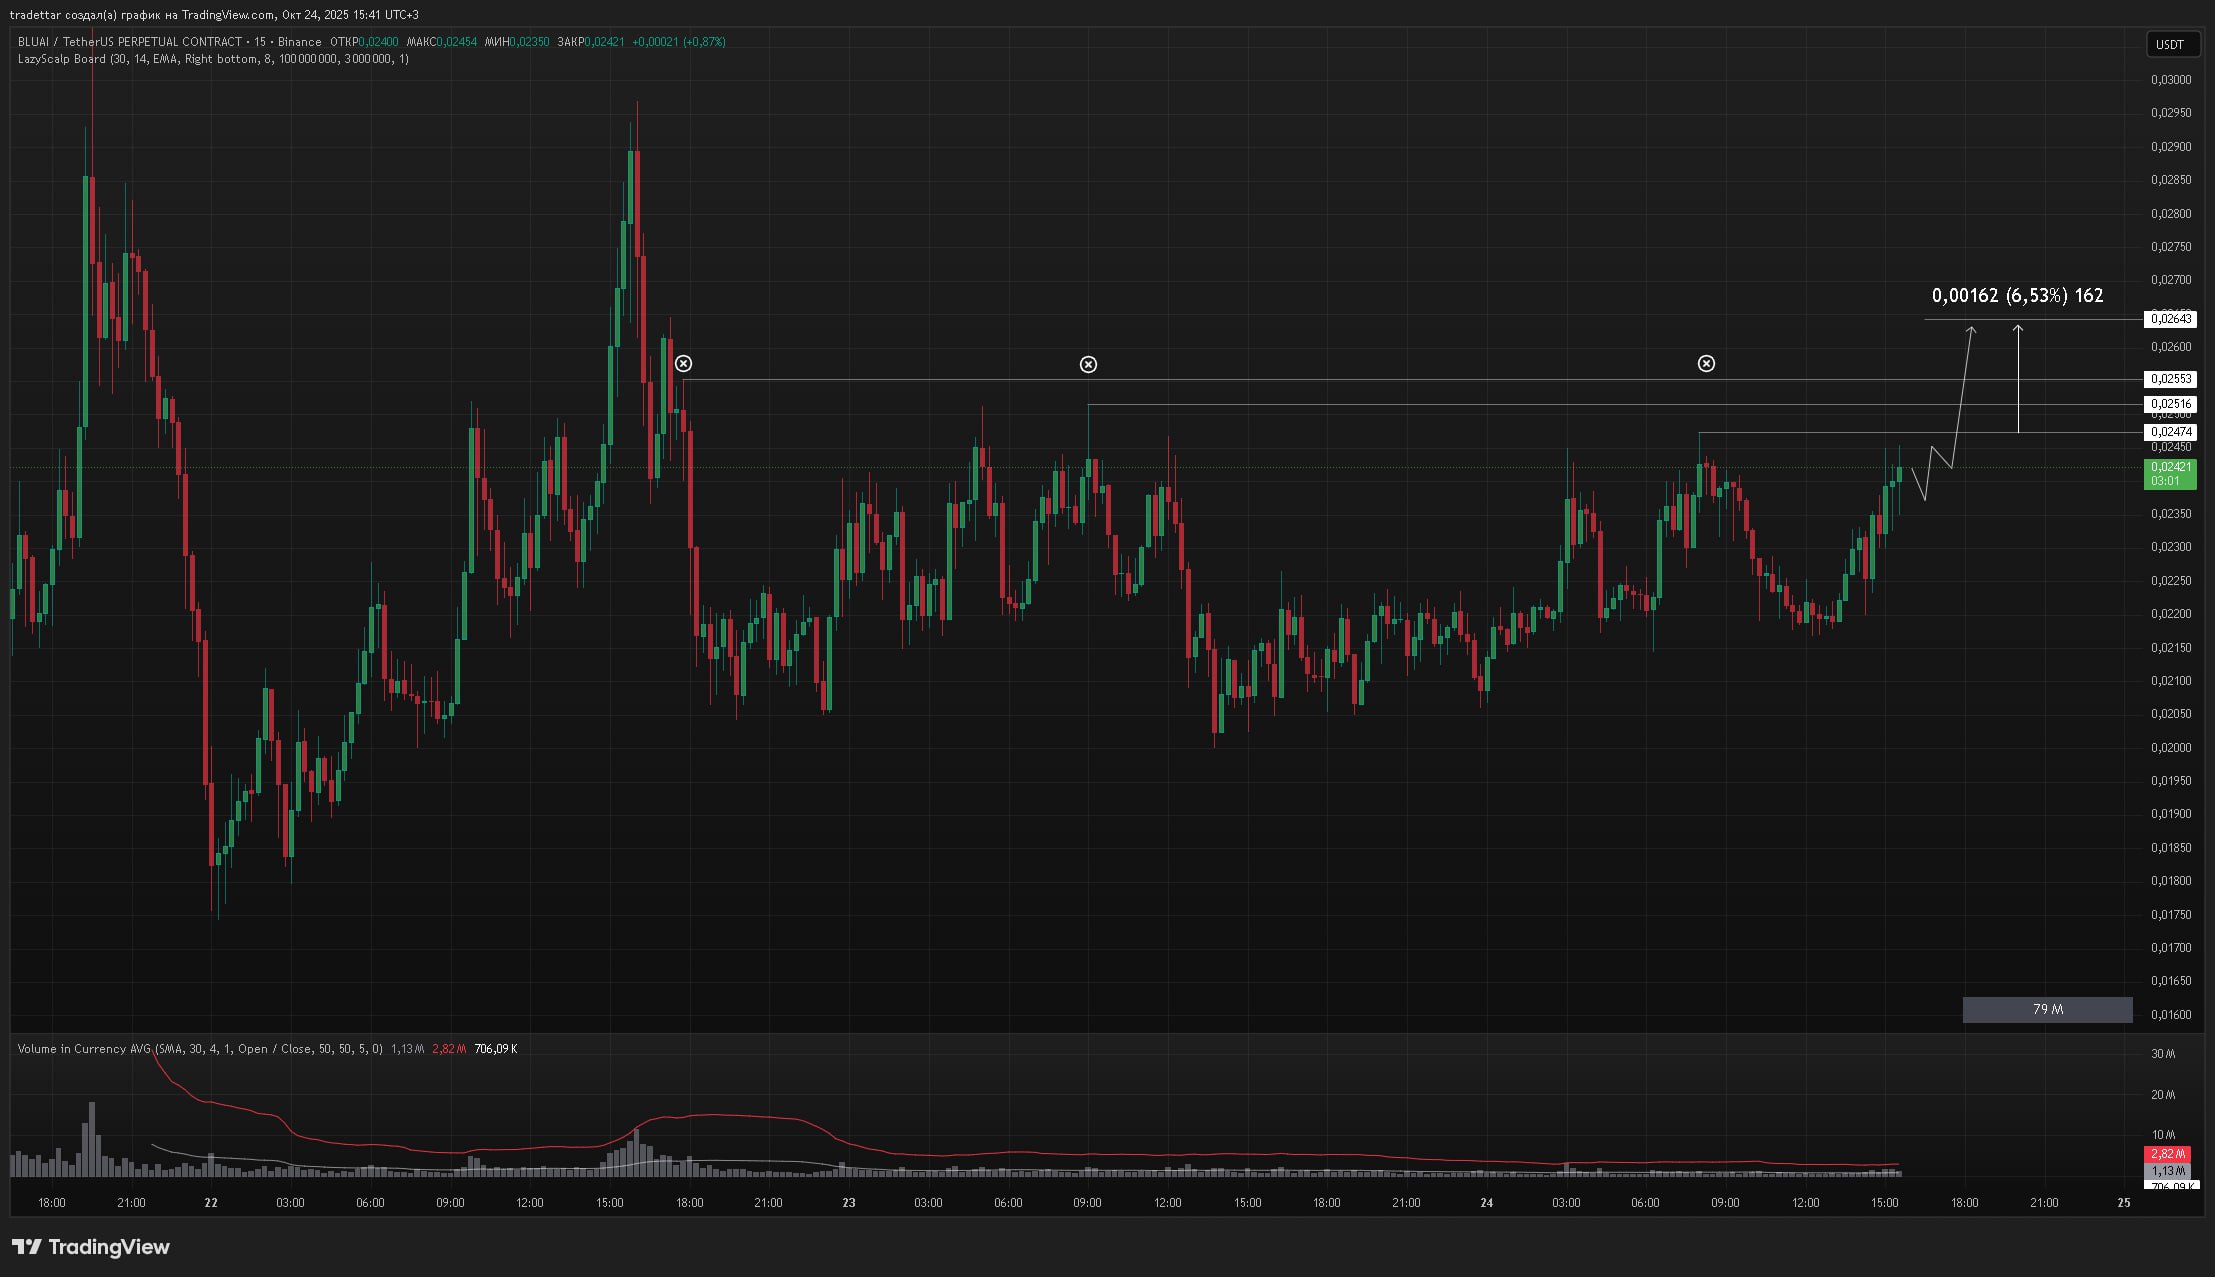Screen dimensions: 2215x1277
Task: Select the 0,02474 price axis label
Action: tap(2169, 432)
